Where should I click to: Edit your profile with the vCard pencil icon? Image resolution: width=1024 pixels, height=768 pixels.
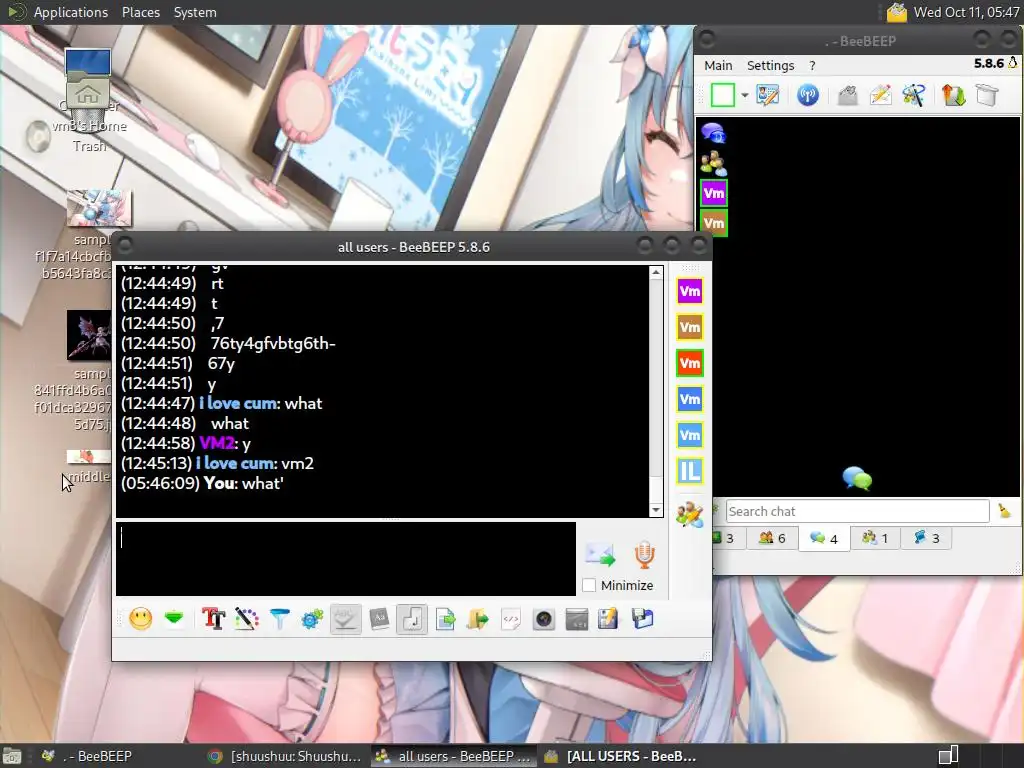(x=767, y=95)
